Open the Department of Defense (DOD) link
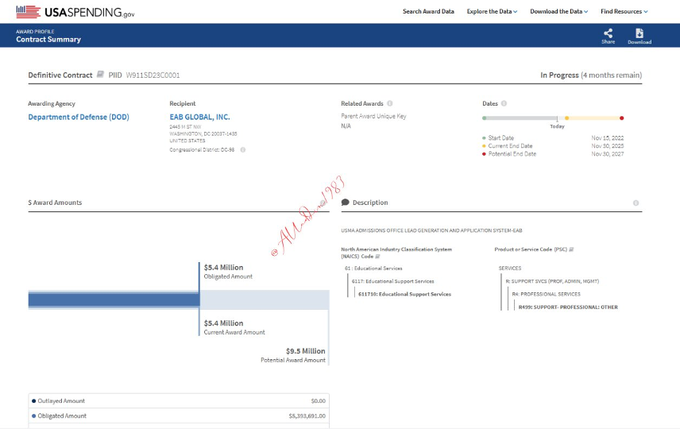This screenshot has height=429, width=680. point(78,117)
